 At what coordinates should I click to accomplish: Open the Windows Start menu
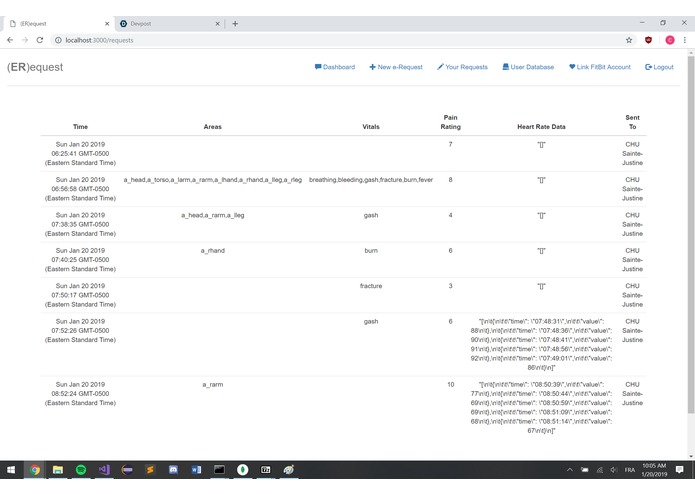point(11,470)
